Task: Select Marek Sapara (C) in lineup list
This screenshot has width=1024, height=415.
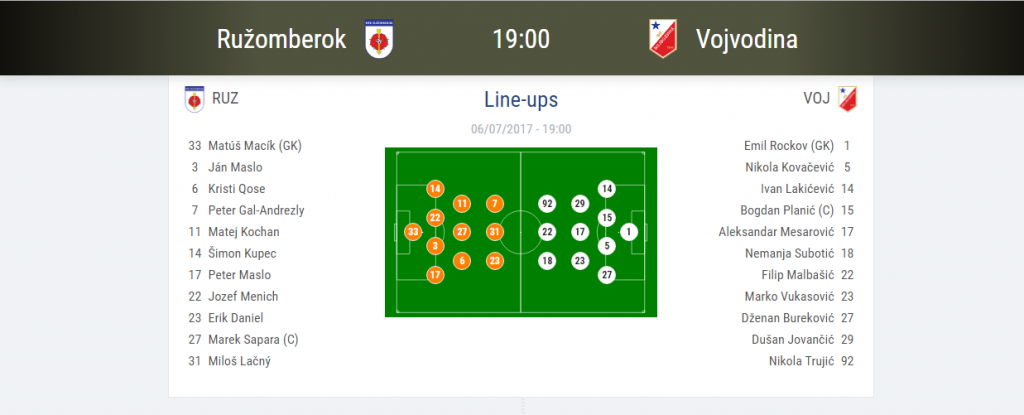Action: point(253,339)
